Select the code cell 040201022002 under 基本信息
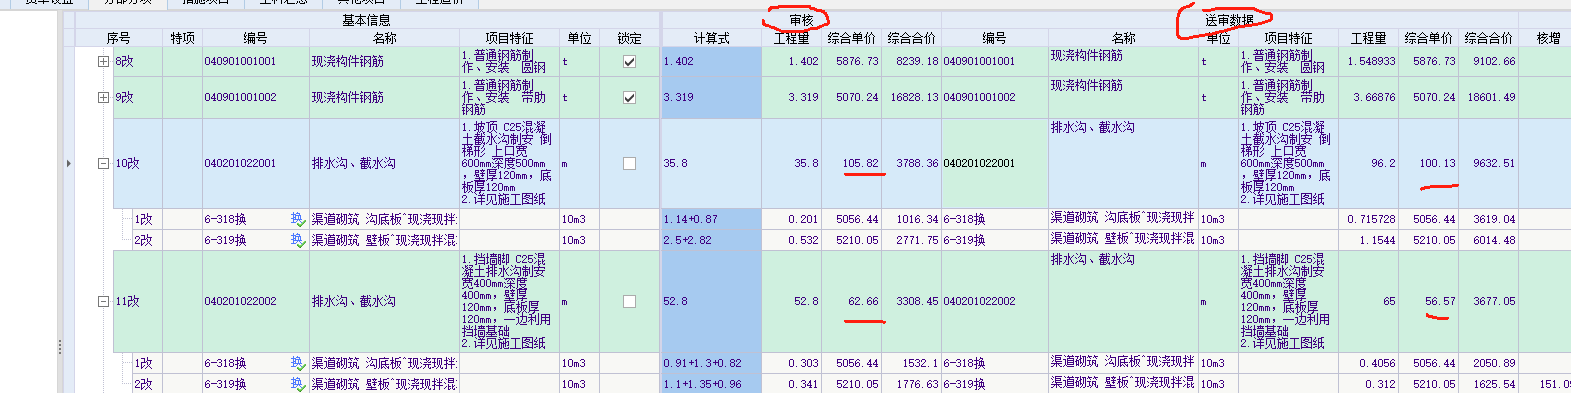Image resolution: width=1571 pixels, height=393 pixels. (255, 301)
